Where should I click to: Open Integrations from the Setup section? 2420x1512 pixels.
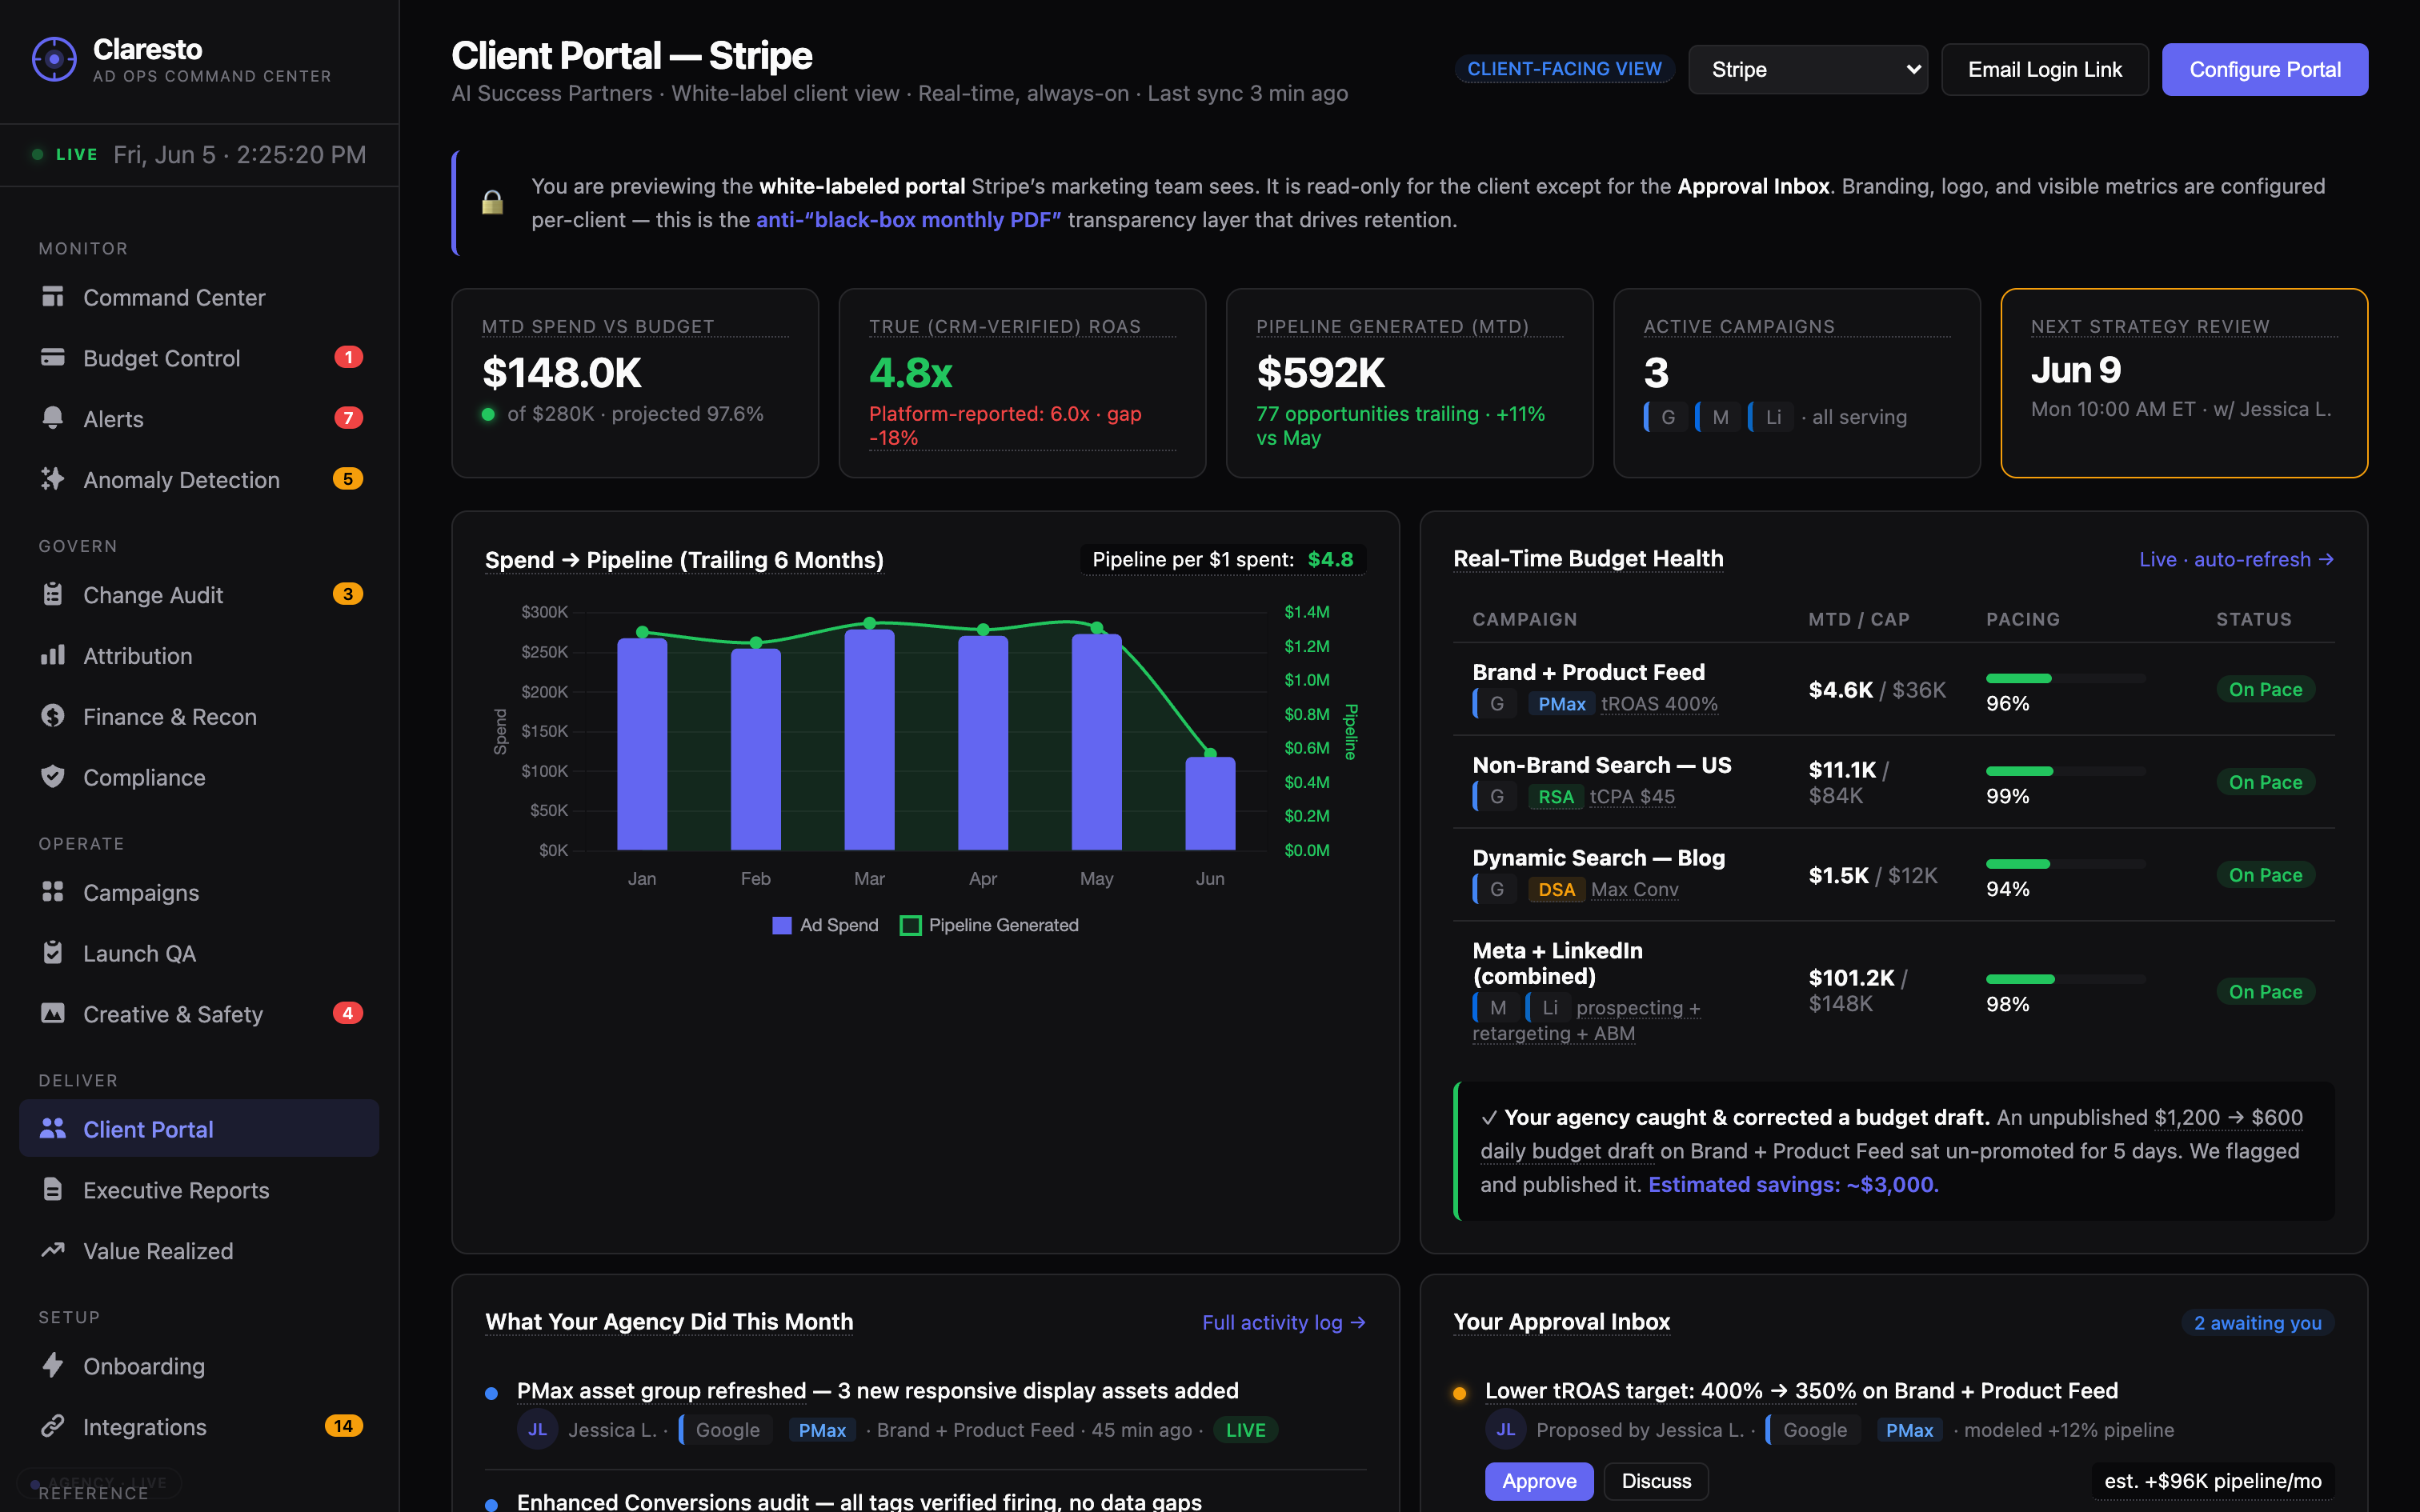[199, 1427]
